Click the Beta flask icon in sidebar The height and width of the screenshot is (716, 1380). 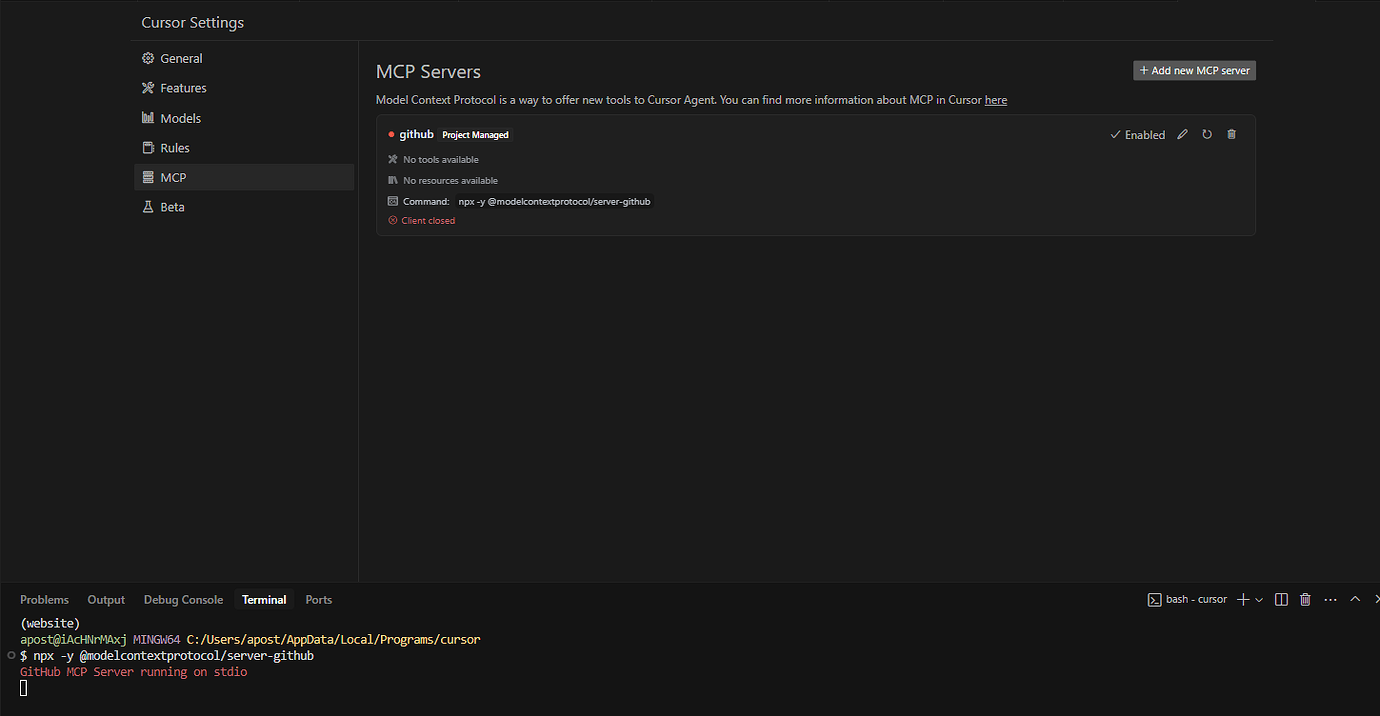point(148,207)
